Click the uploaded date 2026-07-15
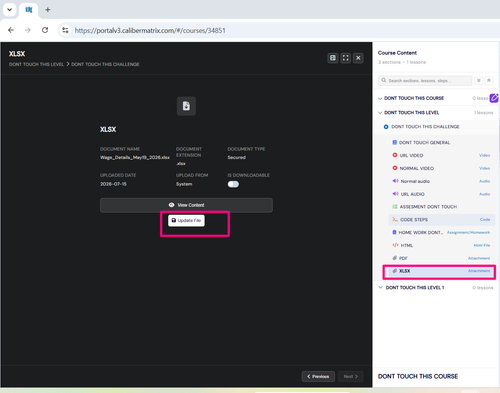The width and height of the screenshot is (500, 393). point(113,184)
